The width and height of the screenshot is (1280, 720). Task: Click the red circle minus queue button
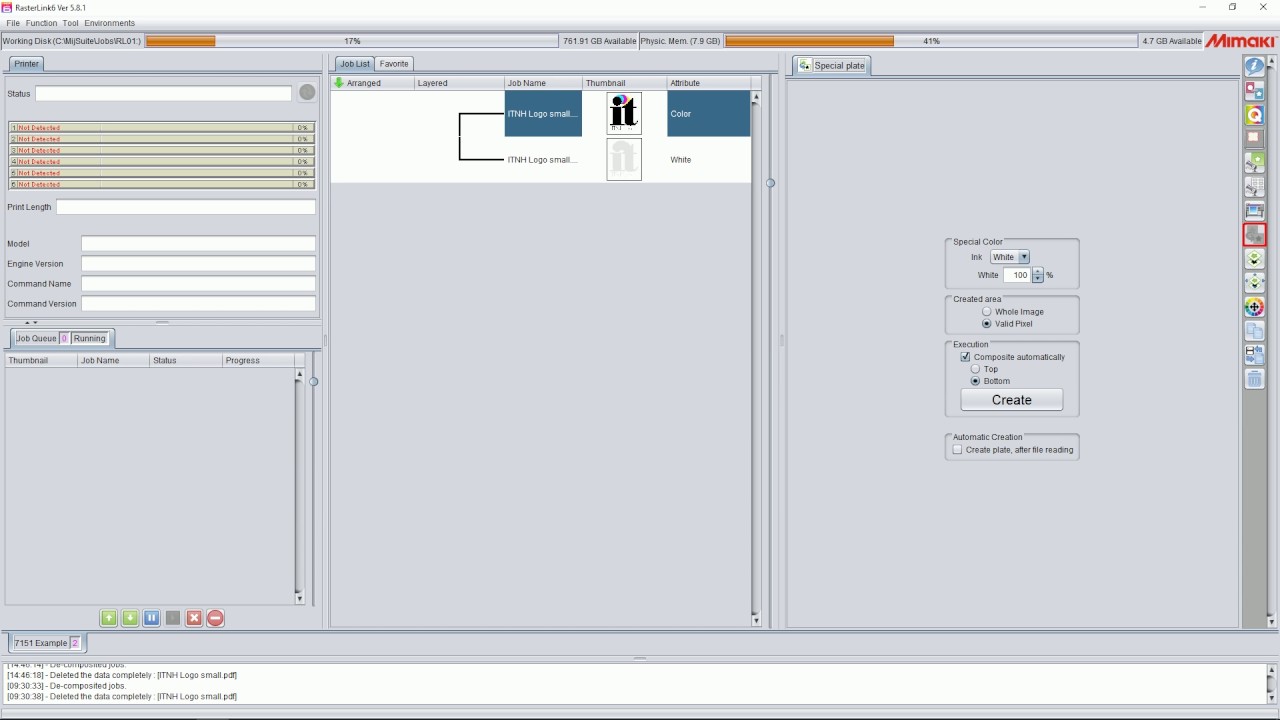[215, 618]
